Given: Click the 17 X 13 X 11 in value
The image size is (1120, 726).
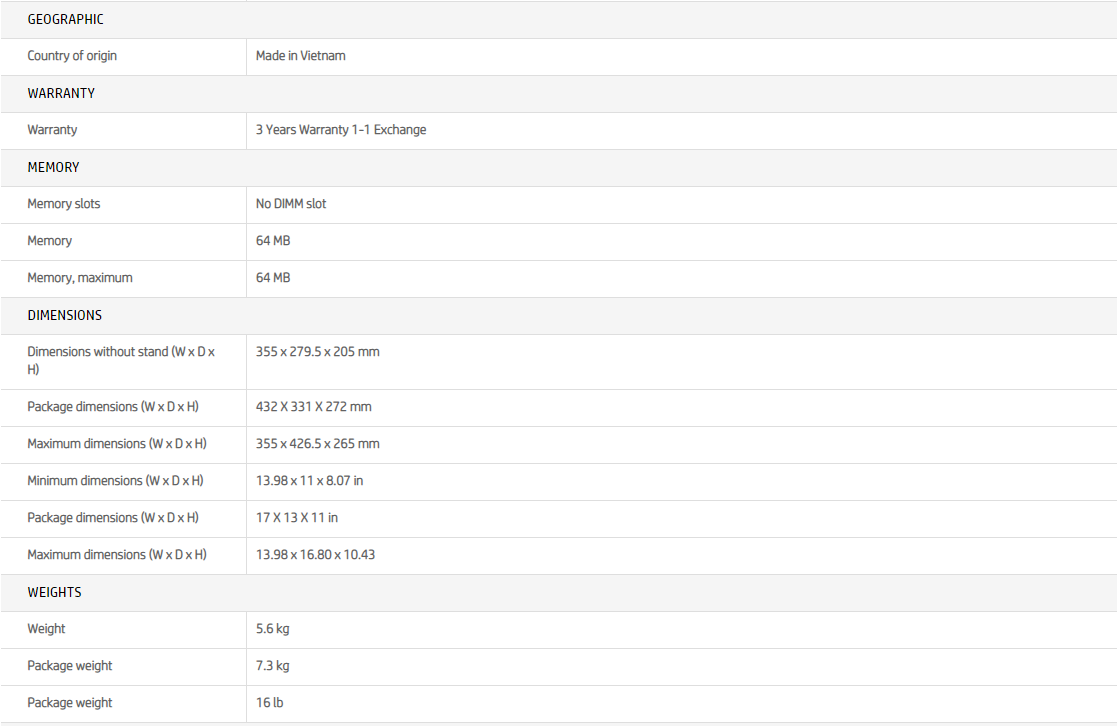Looking at the screenshot, I should pyautogui.click(x=296, y=518).
